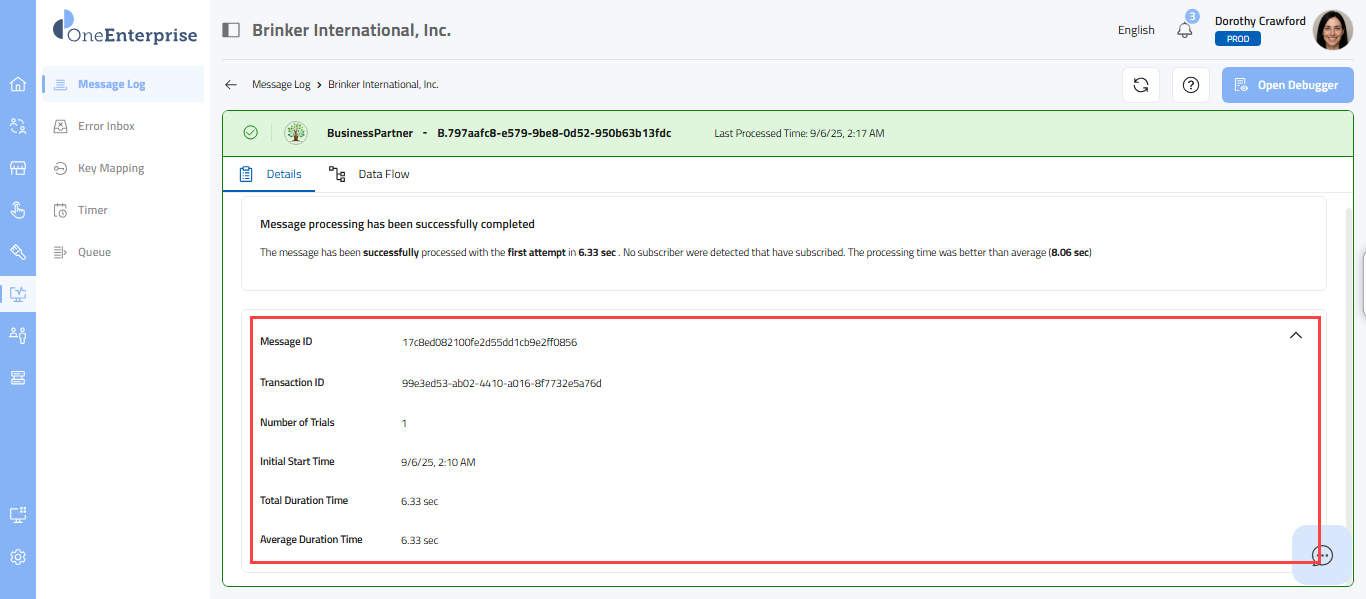Click the Message Log breadcrumb link
1366x599 pixels.
click(281, 85)
